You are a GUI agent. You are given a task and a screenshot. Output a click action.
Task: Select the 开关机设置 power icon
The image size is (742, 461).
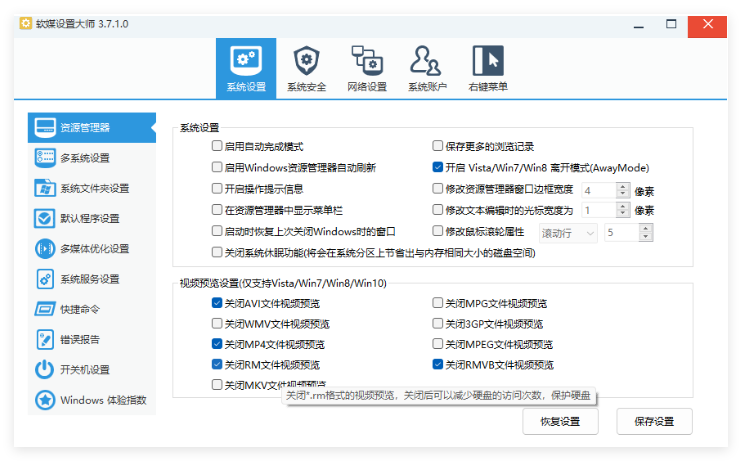click(x=45, y=369)
